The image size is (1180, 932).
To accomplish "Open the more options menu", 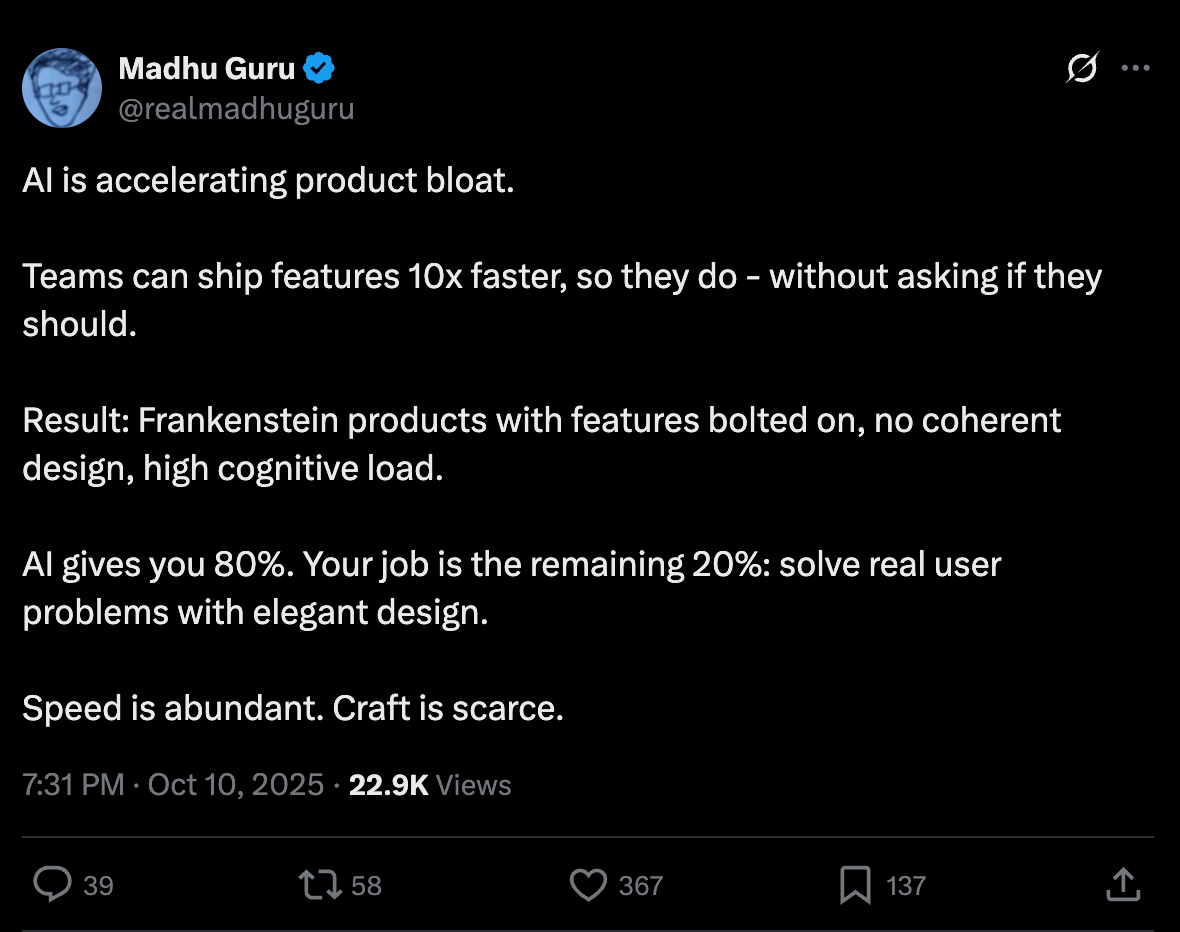I will pos(1136,68).
